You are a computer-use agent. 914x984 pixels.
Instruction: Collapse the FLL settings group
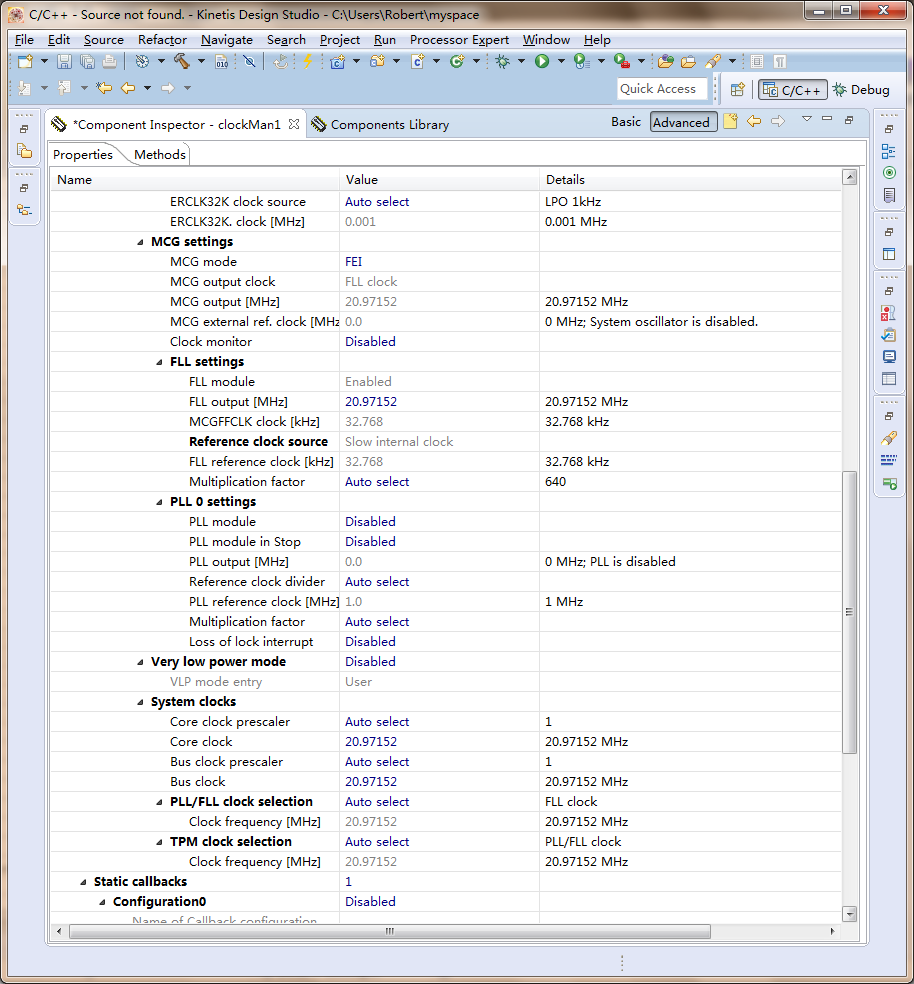159,362
